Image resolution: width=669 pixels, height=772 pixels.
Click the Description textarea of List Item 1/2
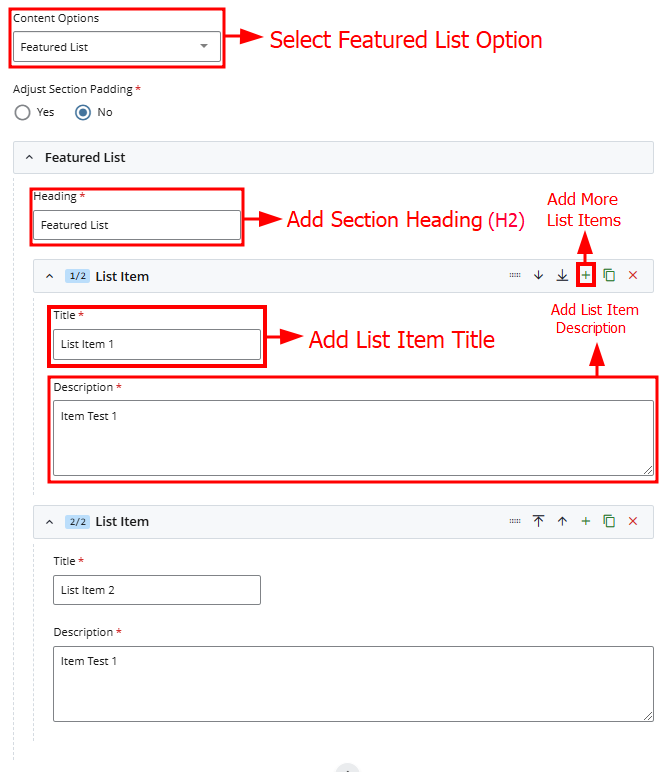[352, 438]
